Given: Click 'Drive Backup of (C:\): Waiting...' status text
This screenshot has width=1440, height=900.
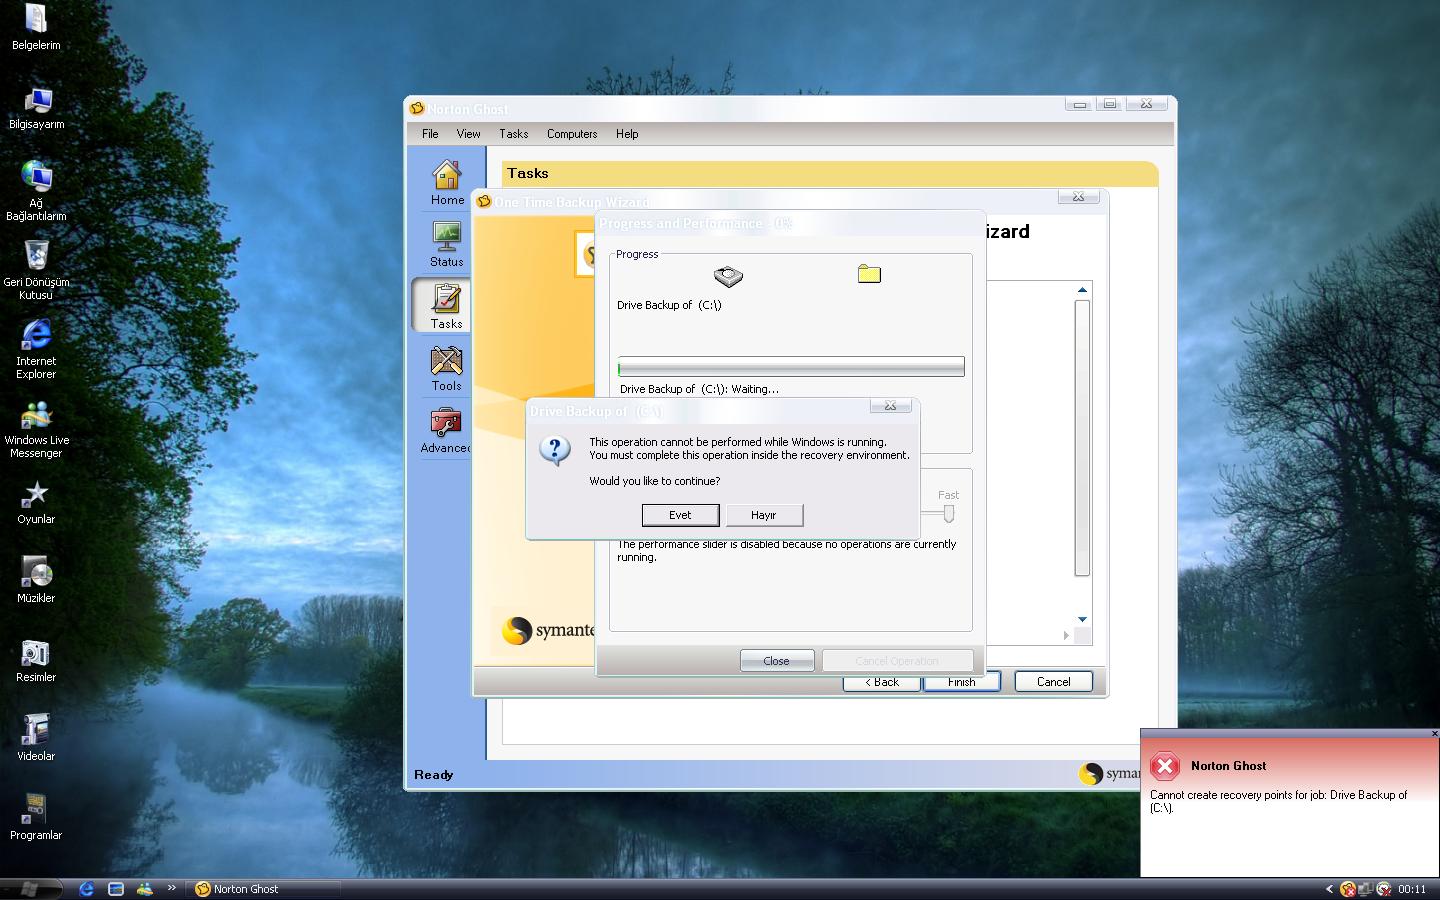Looking at the screenshot, I should coord(699,389).
